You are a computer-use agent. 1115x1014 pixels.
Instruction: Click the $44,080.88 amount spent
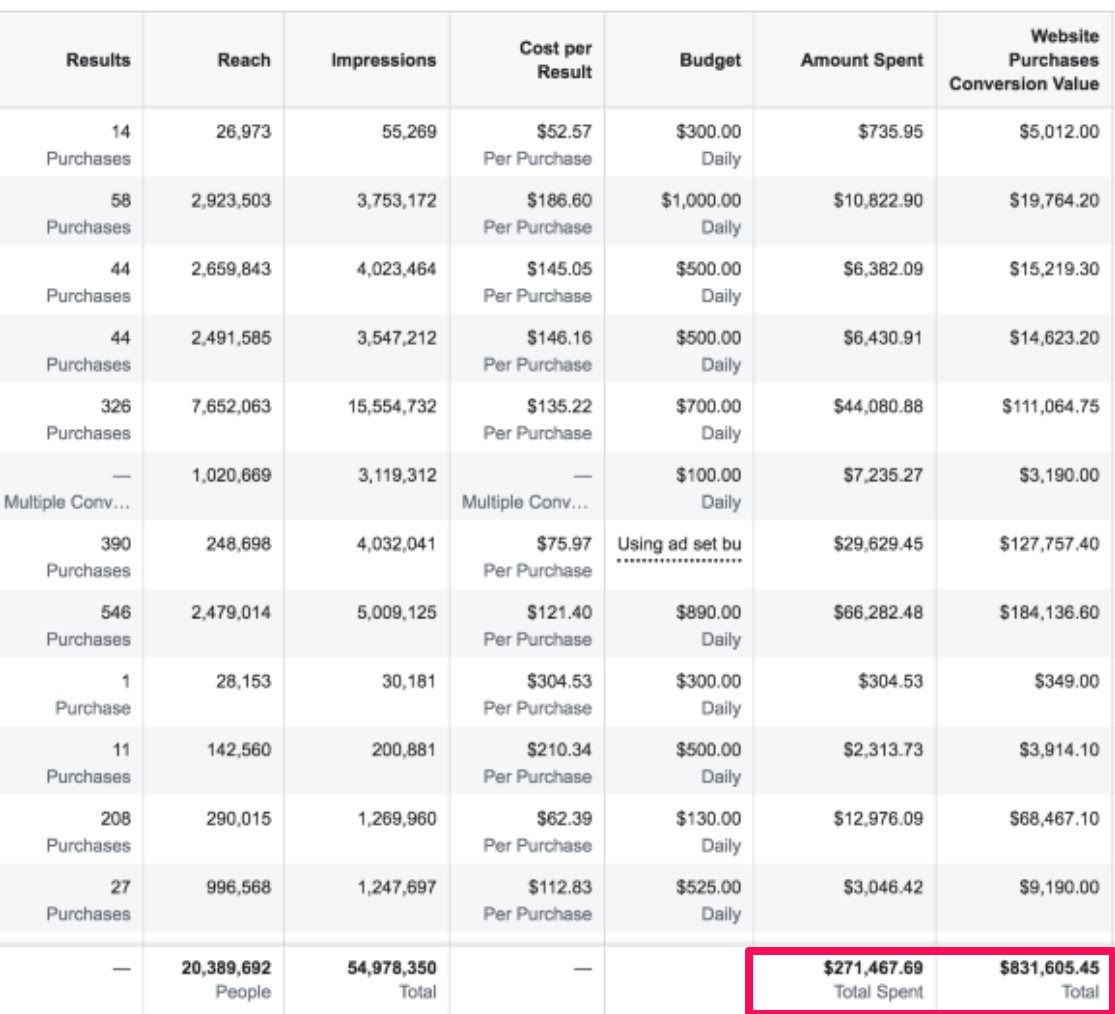click(878, 407)
